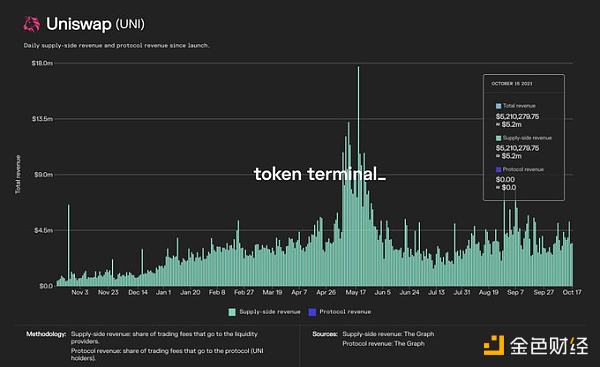Click the Nov 3 x-axis date label
This screenshot has width=600, height=367.
(80, 292)
